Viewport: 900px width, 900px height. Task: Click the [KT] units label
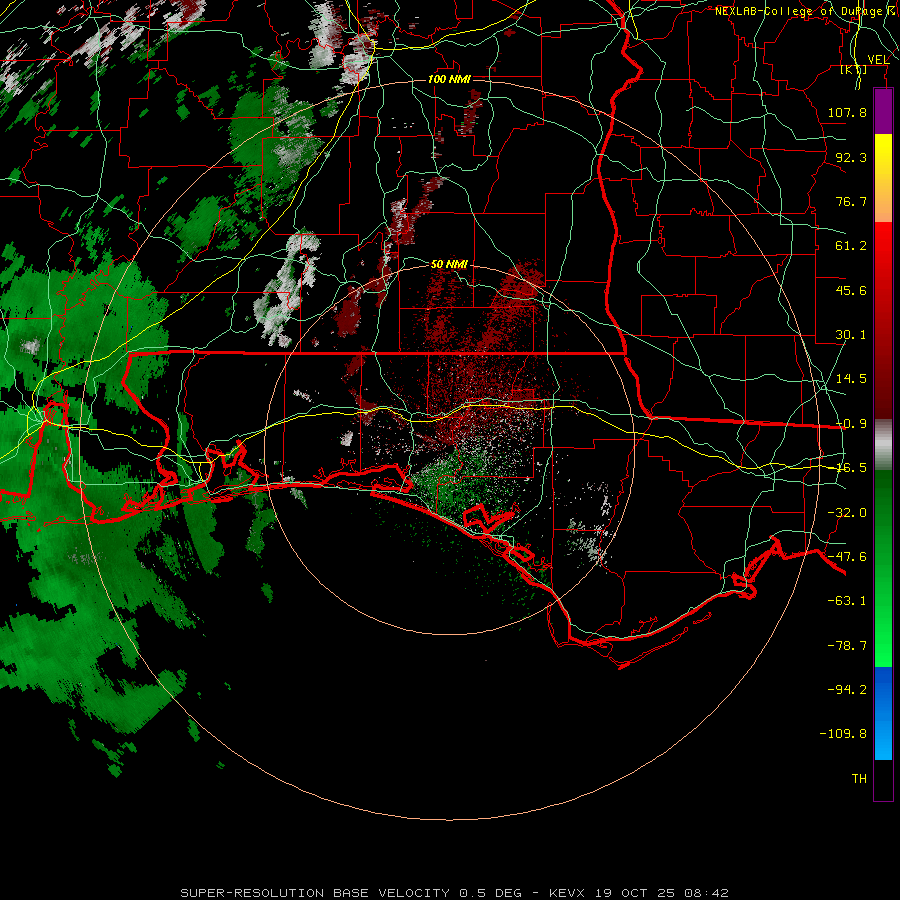pyautogui.click(x=854, y=70)
